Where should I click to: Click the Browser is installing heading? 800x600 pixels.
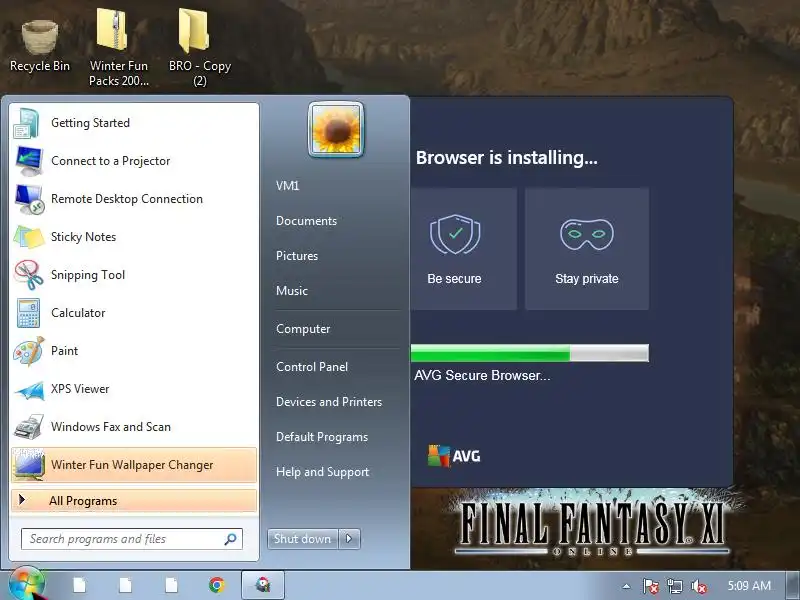pos(507,158)
